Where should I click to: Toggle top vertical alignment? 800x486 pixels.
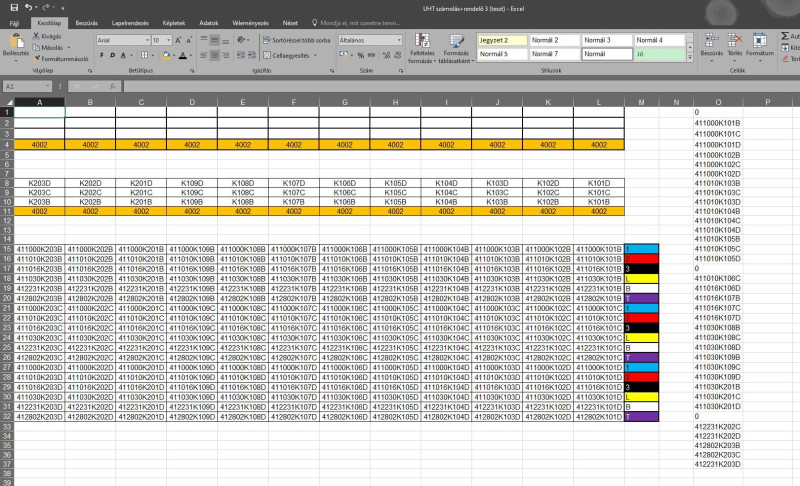click(x=204, y=40)
